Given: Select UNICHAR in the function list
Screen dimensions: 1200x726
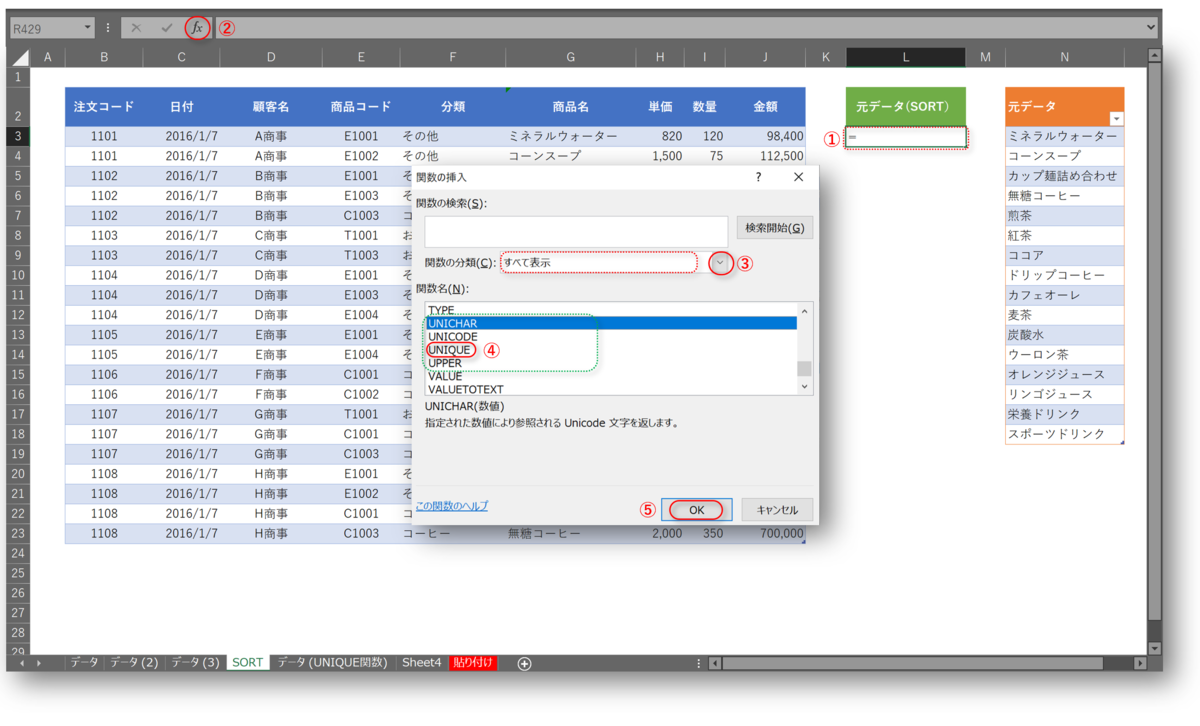Looking at the screenshot, I should coord(611,324).
